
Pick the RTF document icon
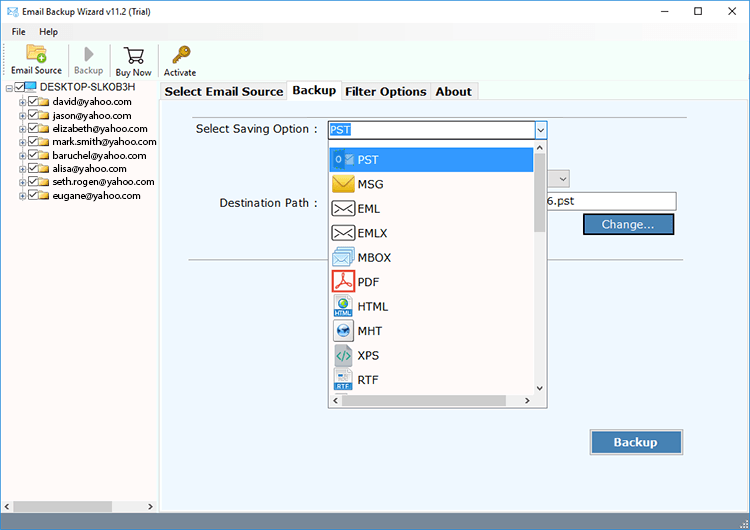coord(343,379)
